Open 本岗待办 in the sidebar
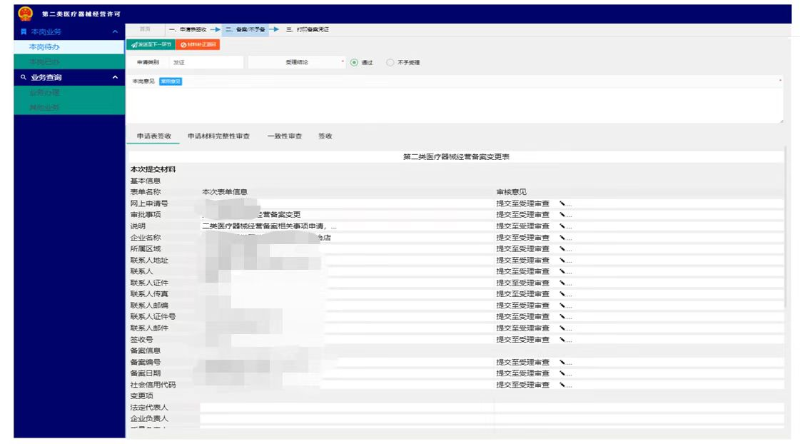The image size is (800, 444). [x=69, y=47]
